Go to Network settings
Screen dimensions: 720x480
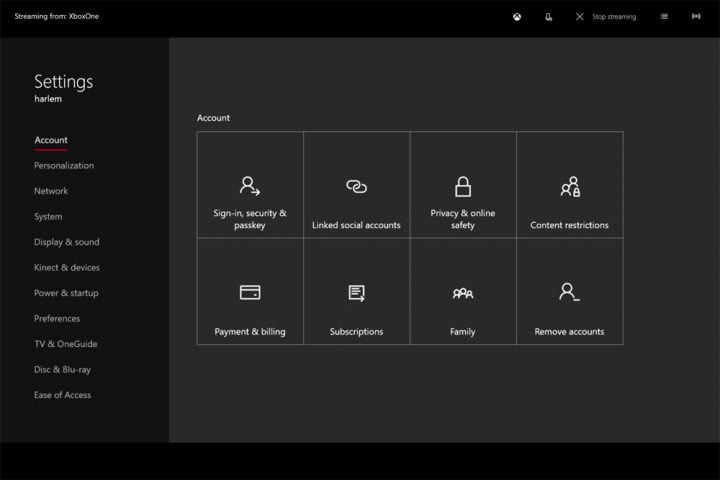pos(51,191)
